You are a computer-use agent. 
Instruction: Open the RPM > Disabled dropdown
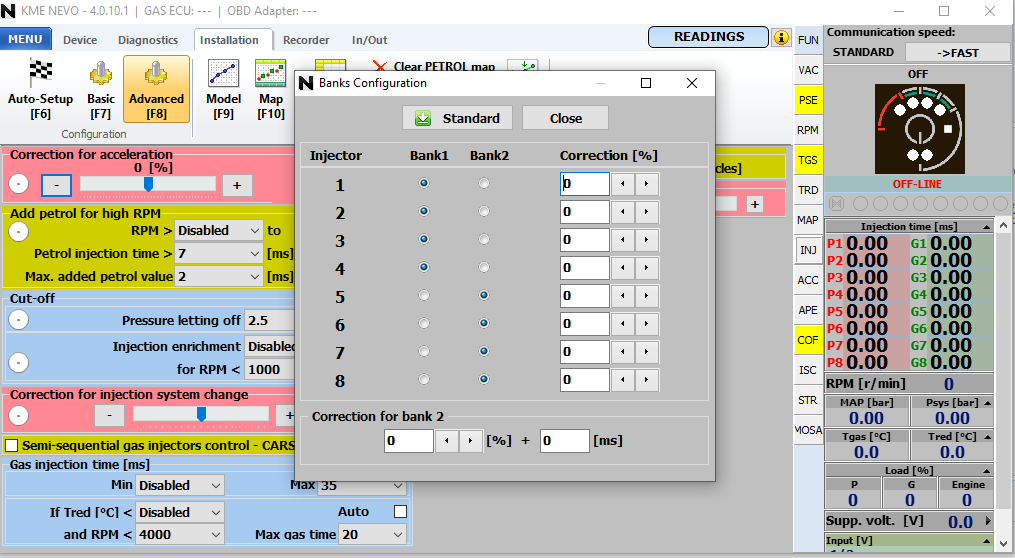tap(219, 230)
